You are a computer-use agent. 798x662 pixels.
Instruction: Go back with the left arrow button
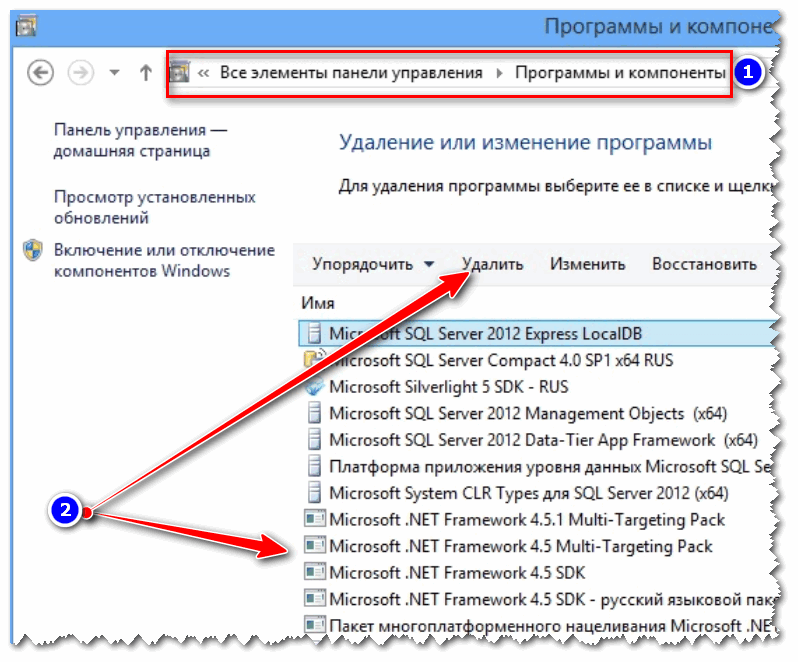pyautogui.click(x=40, y=73)
